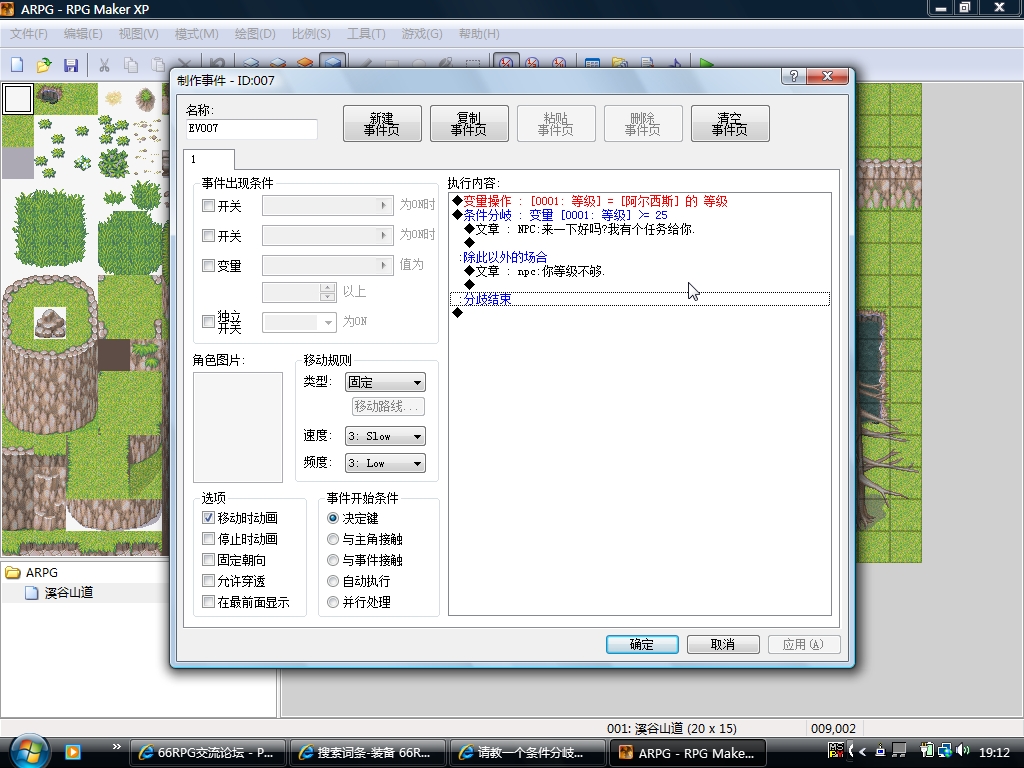Click the Cut scissors toolbar icon
Screen dimensions: 1024x768
104,64
